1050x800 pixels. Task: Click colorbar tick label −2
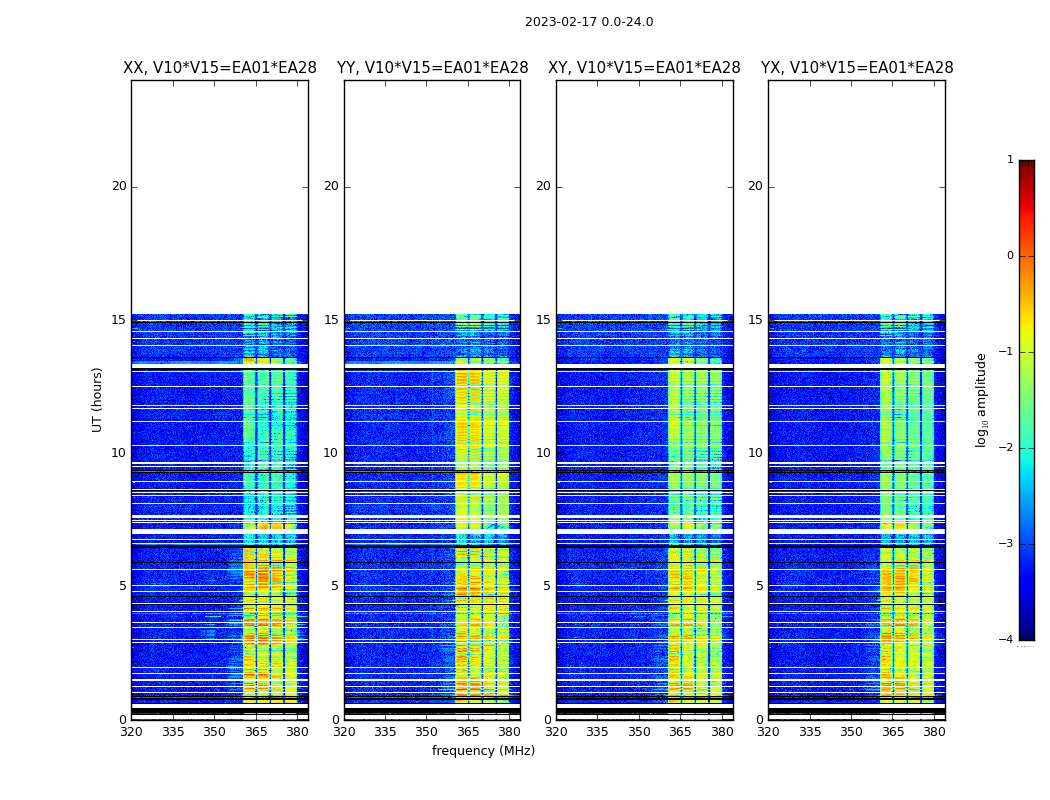1007,448
